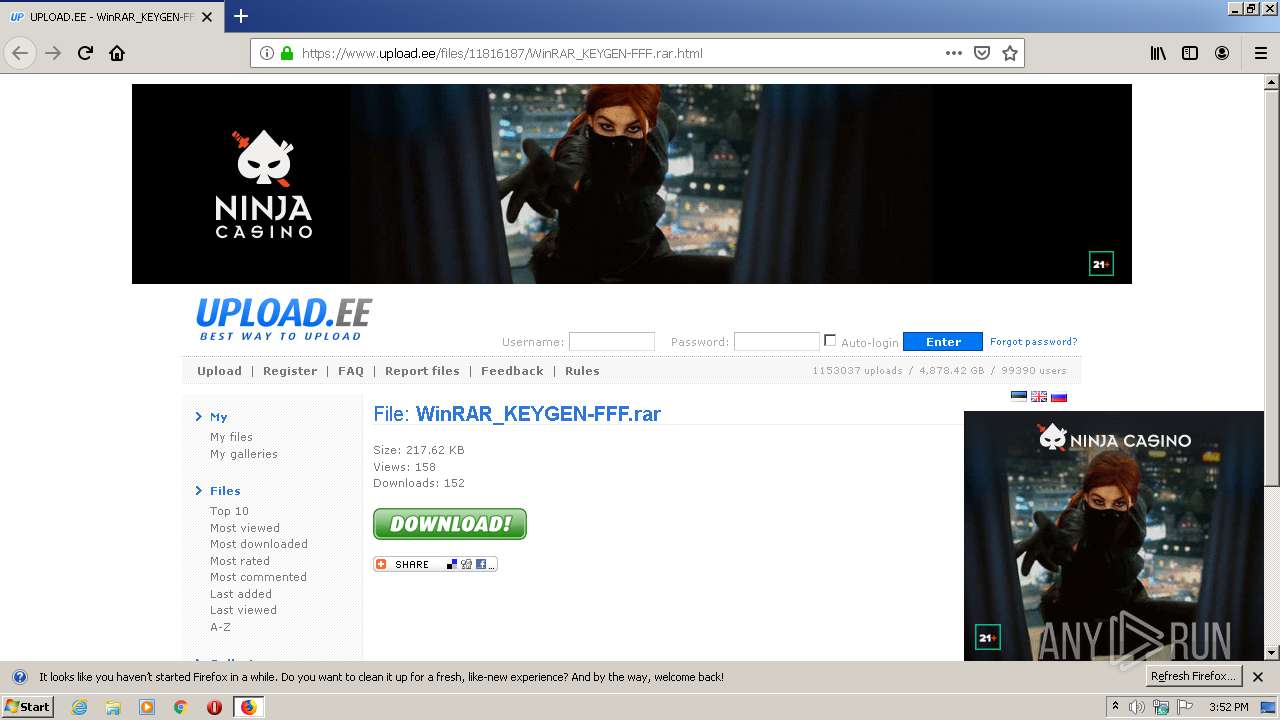Open the Windows Start button
The height and width of the screenshot is (720, 1280).
pyautogui.click(x=27, y=707)
